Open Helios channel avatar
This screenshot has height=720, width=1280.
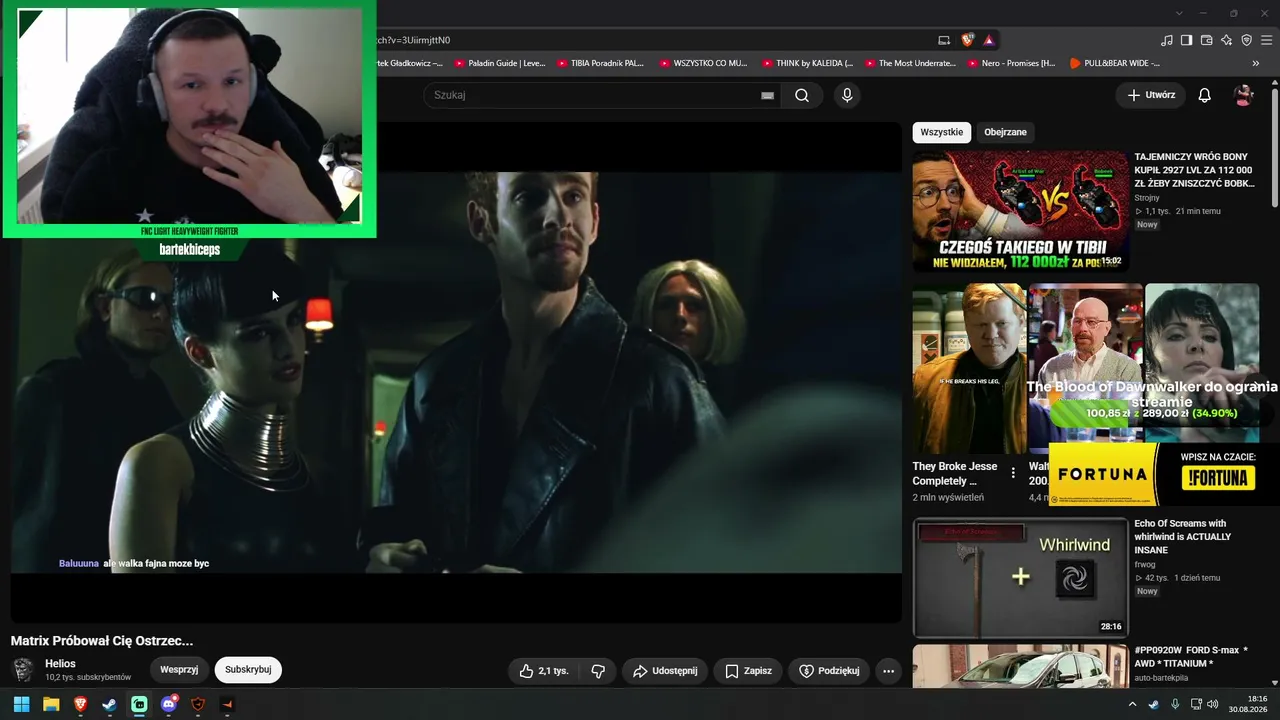coord(23,670)
